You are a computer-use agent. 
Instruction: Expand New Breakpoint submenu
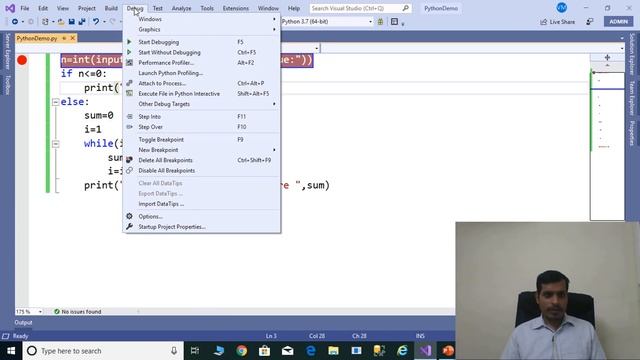pyautogui.click(x=202, y=150)
